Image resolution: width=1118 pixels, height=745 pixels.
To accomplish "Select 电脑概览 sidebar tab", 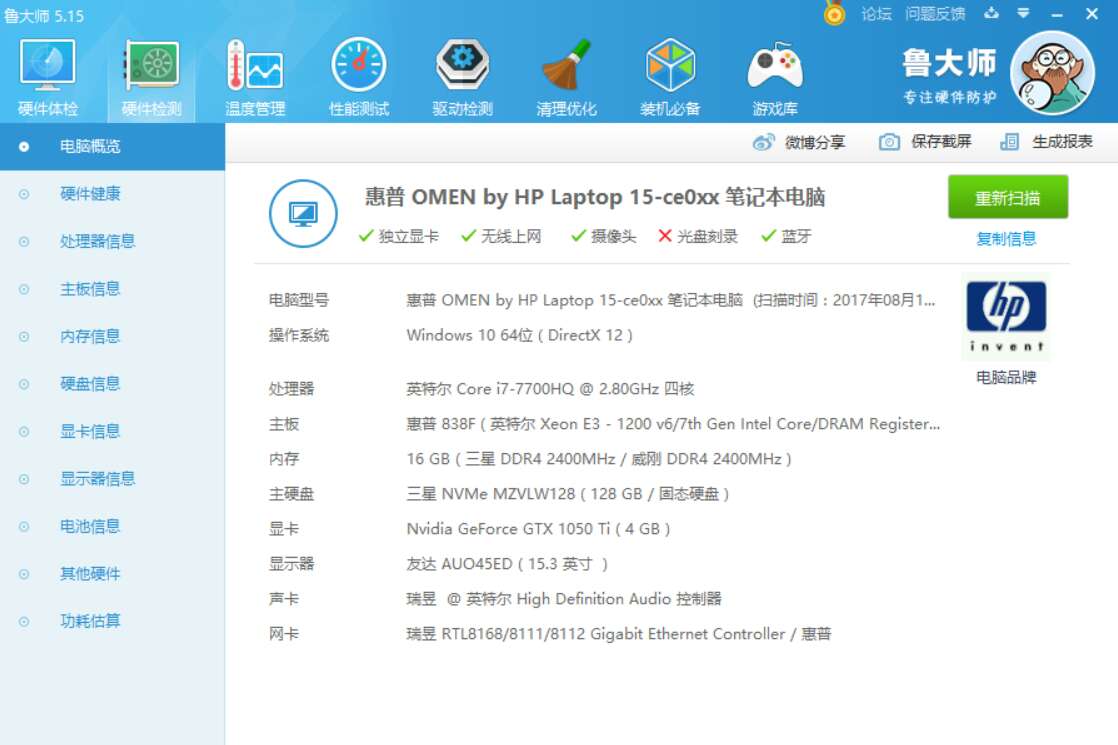I will click(113, 146).
